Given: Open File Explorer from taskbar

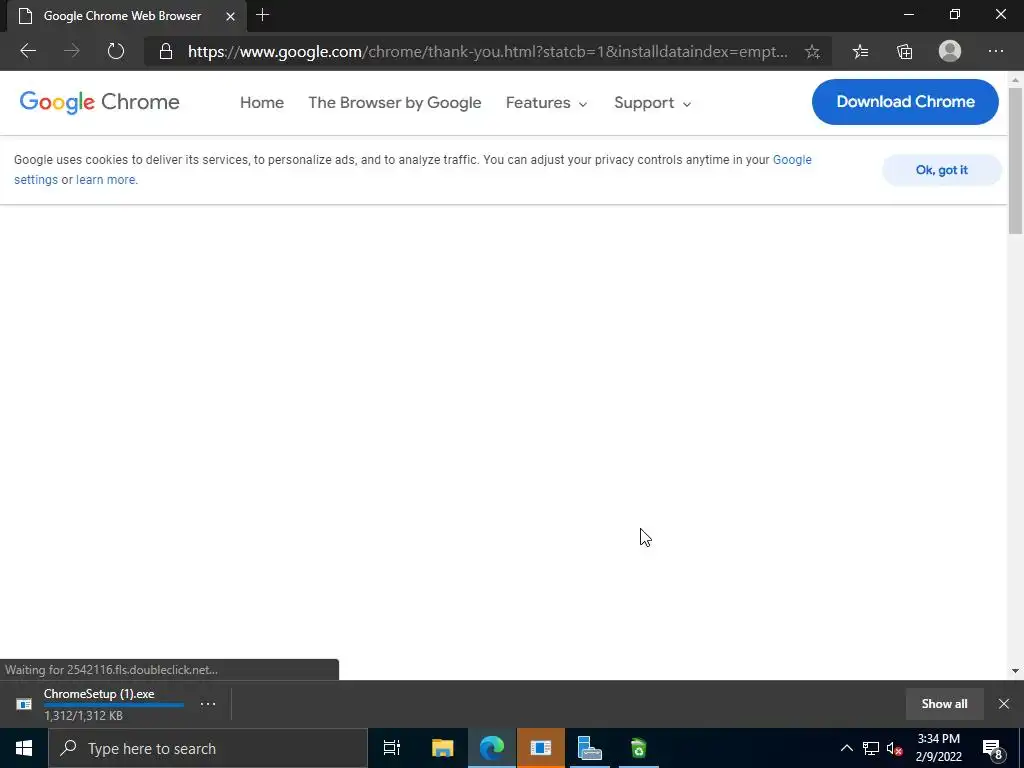Looking at the screenshot, I should pos(442,748).
